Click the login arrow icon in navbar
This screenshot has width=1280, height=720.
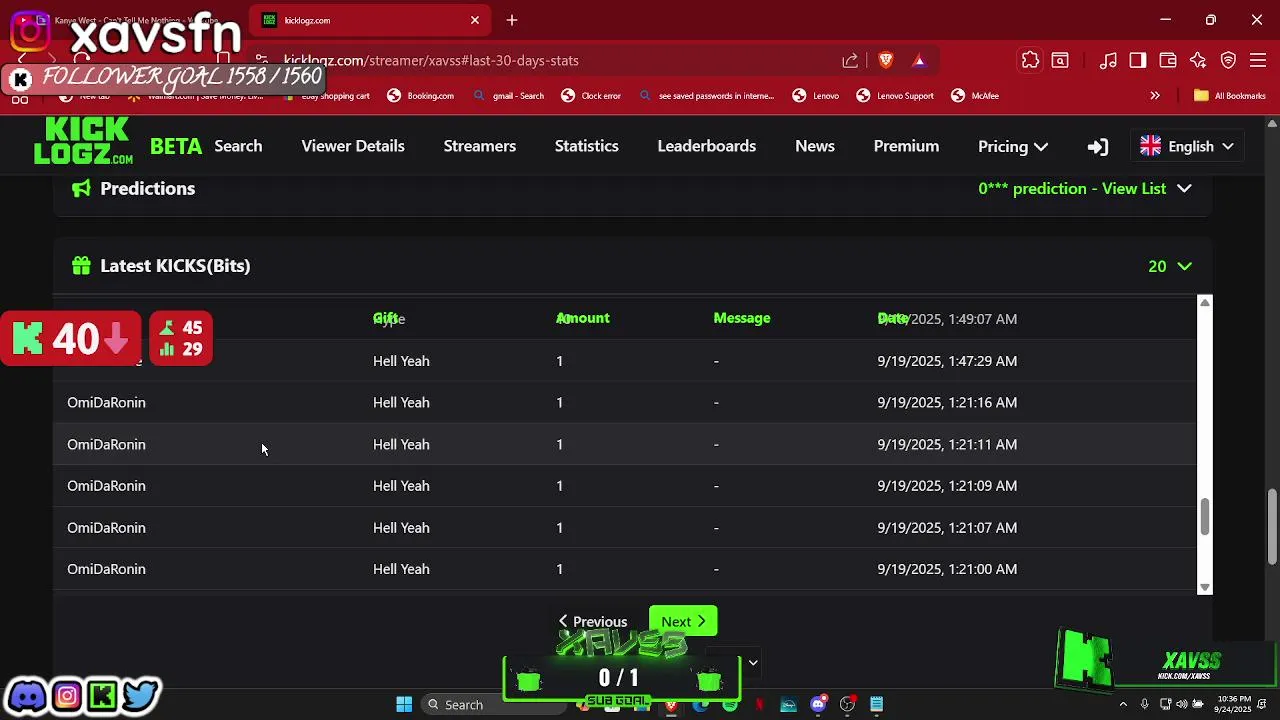[1097, 147]
